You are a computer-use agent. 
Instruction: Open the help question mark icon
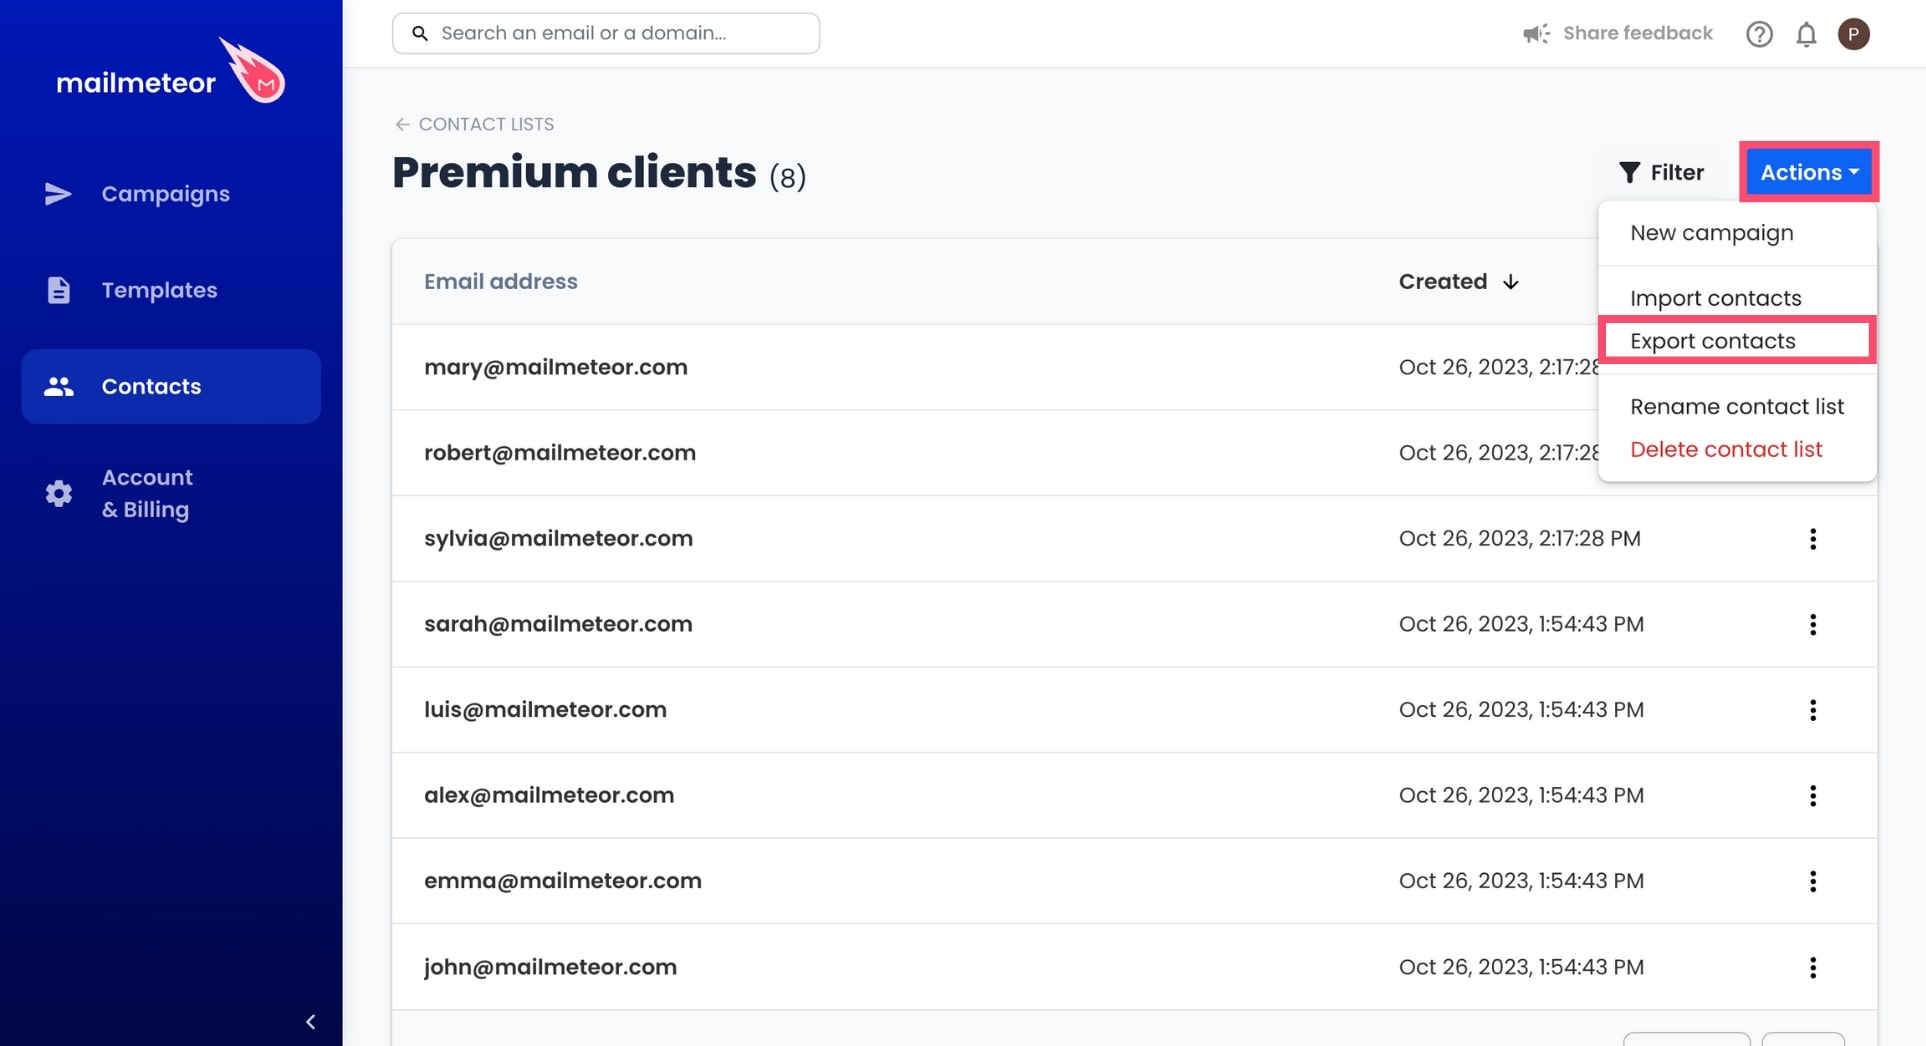1759,34
